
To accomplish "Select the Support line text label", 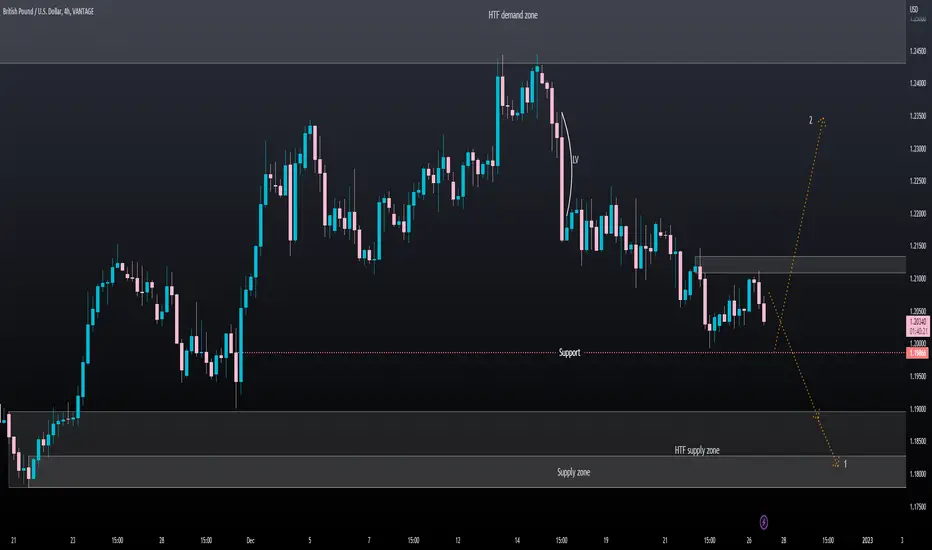I will pos(569,353).
